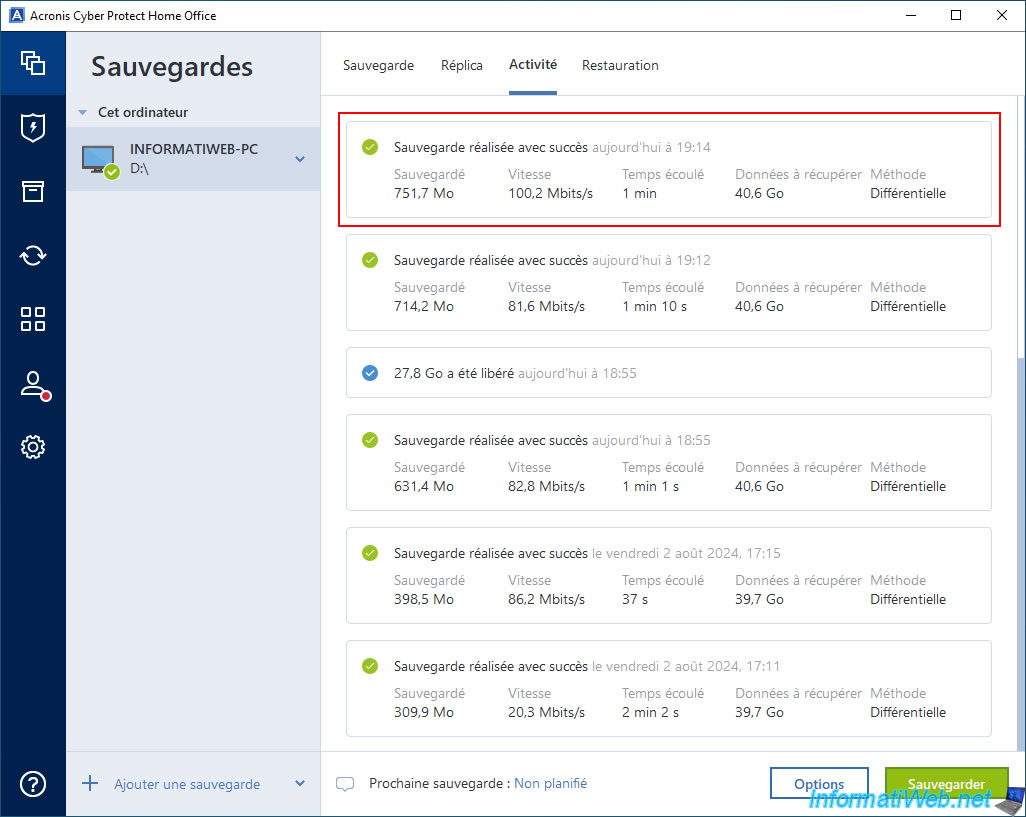The height and width of the screenshot is (817, 1026).
Task: Open the Sync section icon
Action: click(x=33, y=255)
